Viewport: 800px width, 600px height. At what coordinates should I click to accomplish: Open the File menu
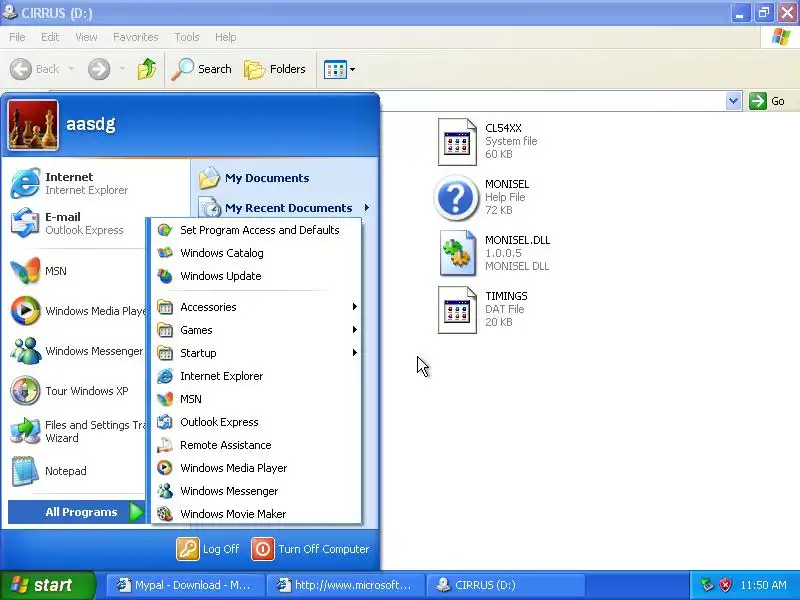click(x=17, y=37)
